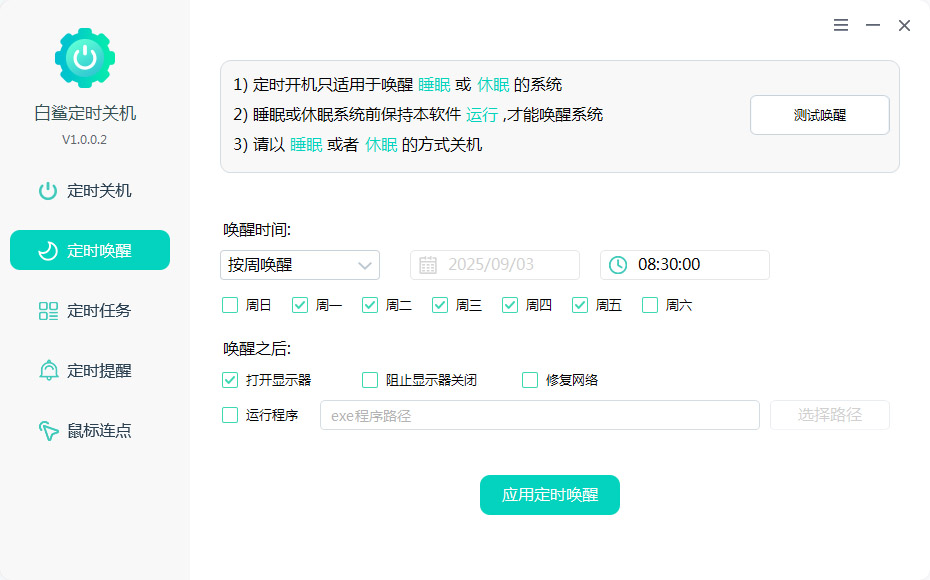
Task: Click the bell icon beside 定时提醒
Action: pos(48,371)
